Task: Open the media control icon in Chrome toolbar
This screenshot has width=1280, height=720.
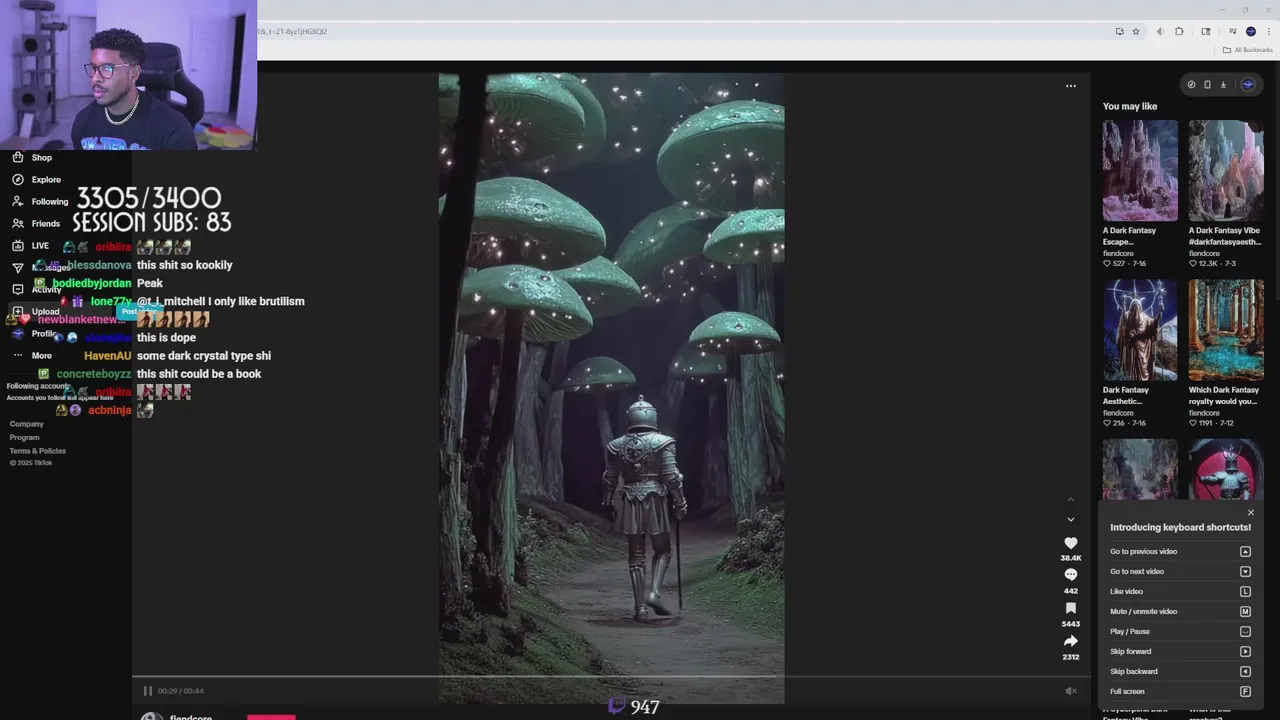Action: (1233, 31)
